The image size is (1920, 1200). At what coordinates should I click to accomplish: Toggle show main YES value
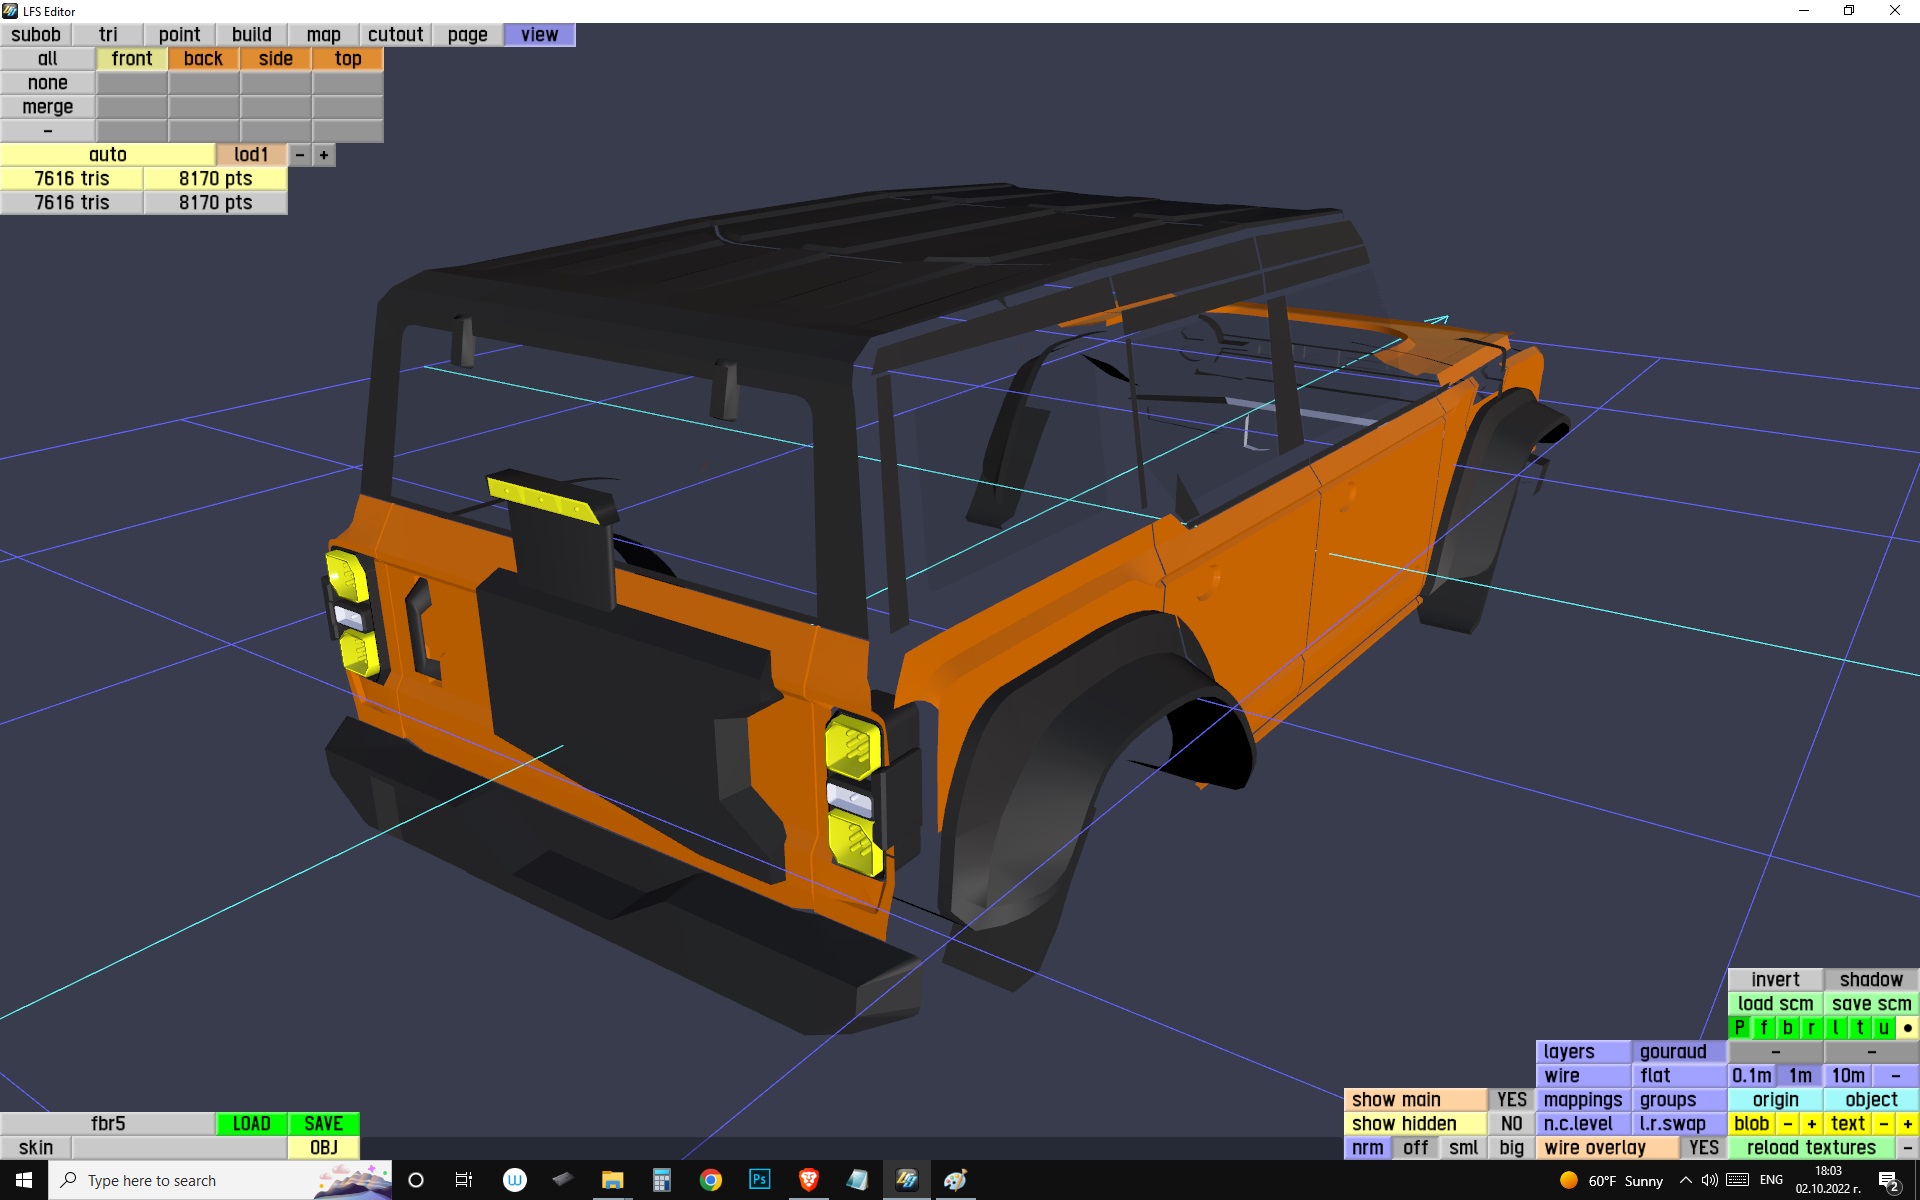1511,1100
